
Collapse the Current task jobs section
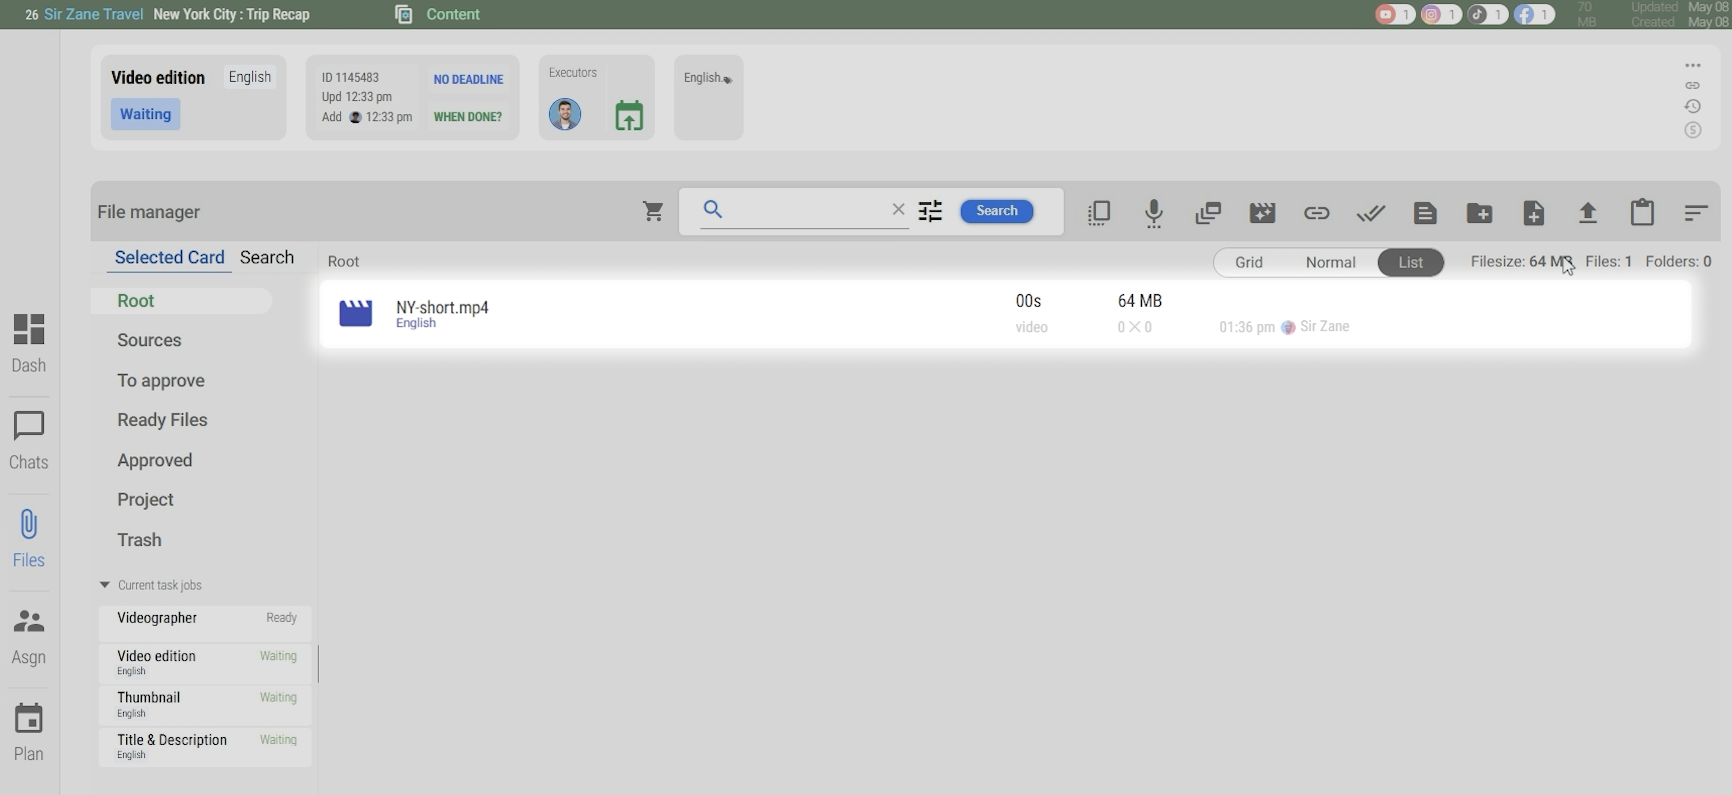[x=105, y=585]
